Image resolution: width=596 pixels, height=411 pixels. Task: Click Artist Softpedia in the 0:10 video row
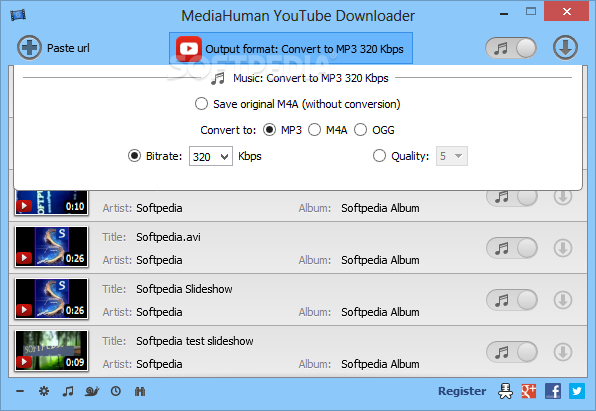[x=159, y=208]
